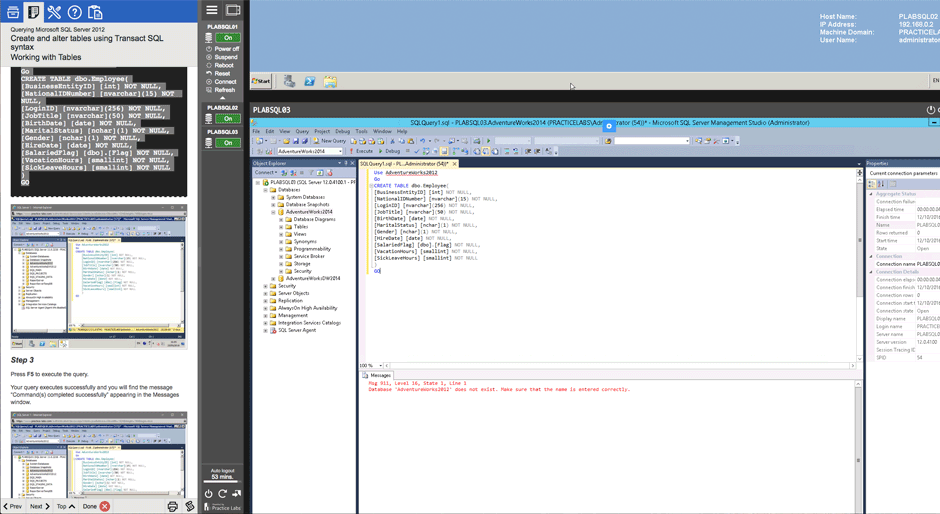Select SQL Server Agent node
The image size is (940, 514).
point(297,330)
